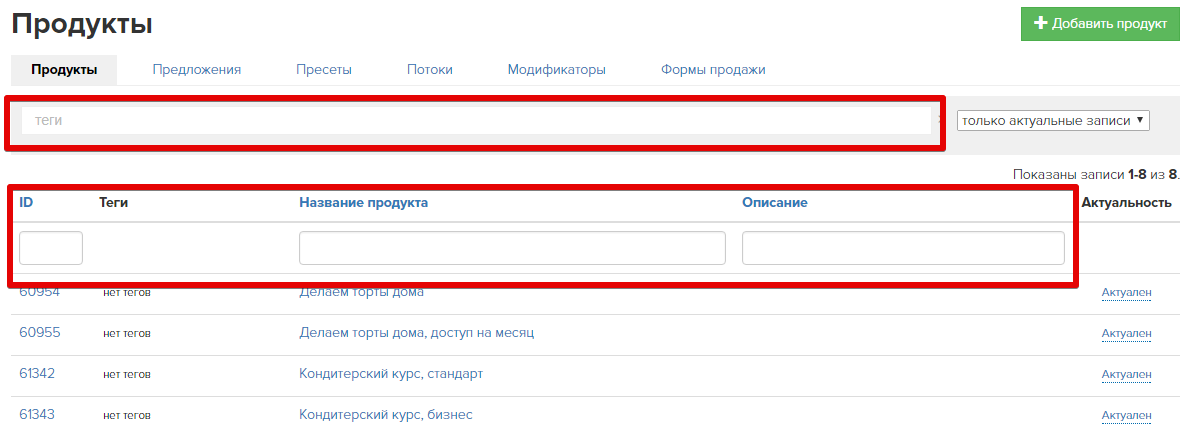Open the Формы продажи tab
This screenshot has width=1189, height=436.
[713, 70]
